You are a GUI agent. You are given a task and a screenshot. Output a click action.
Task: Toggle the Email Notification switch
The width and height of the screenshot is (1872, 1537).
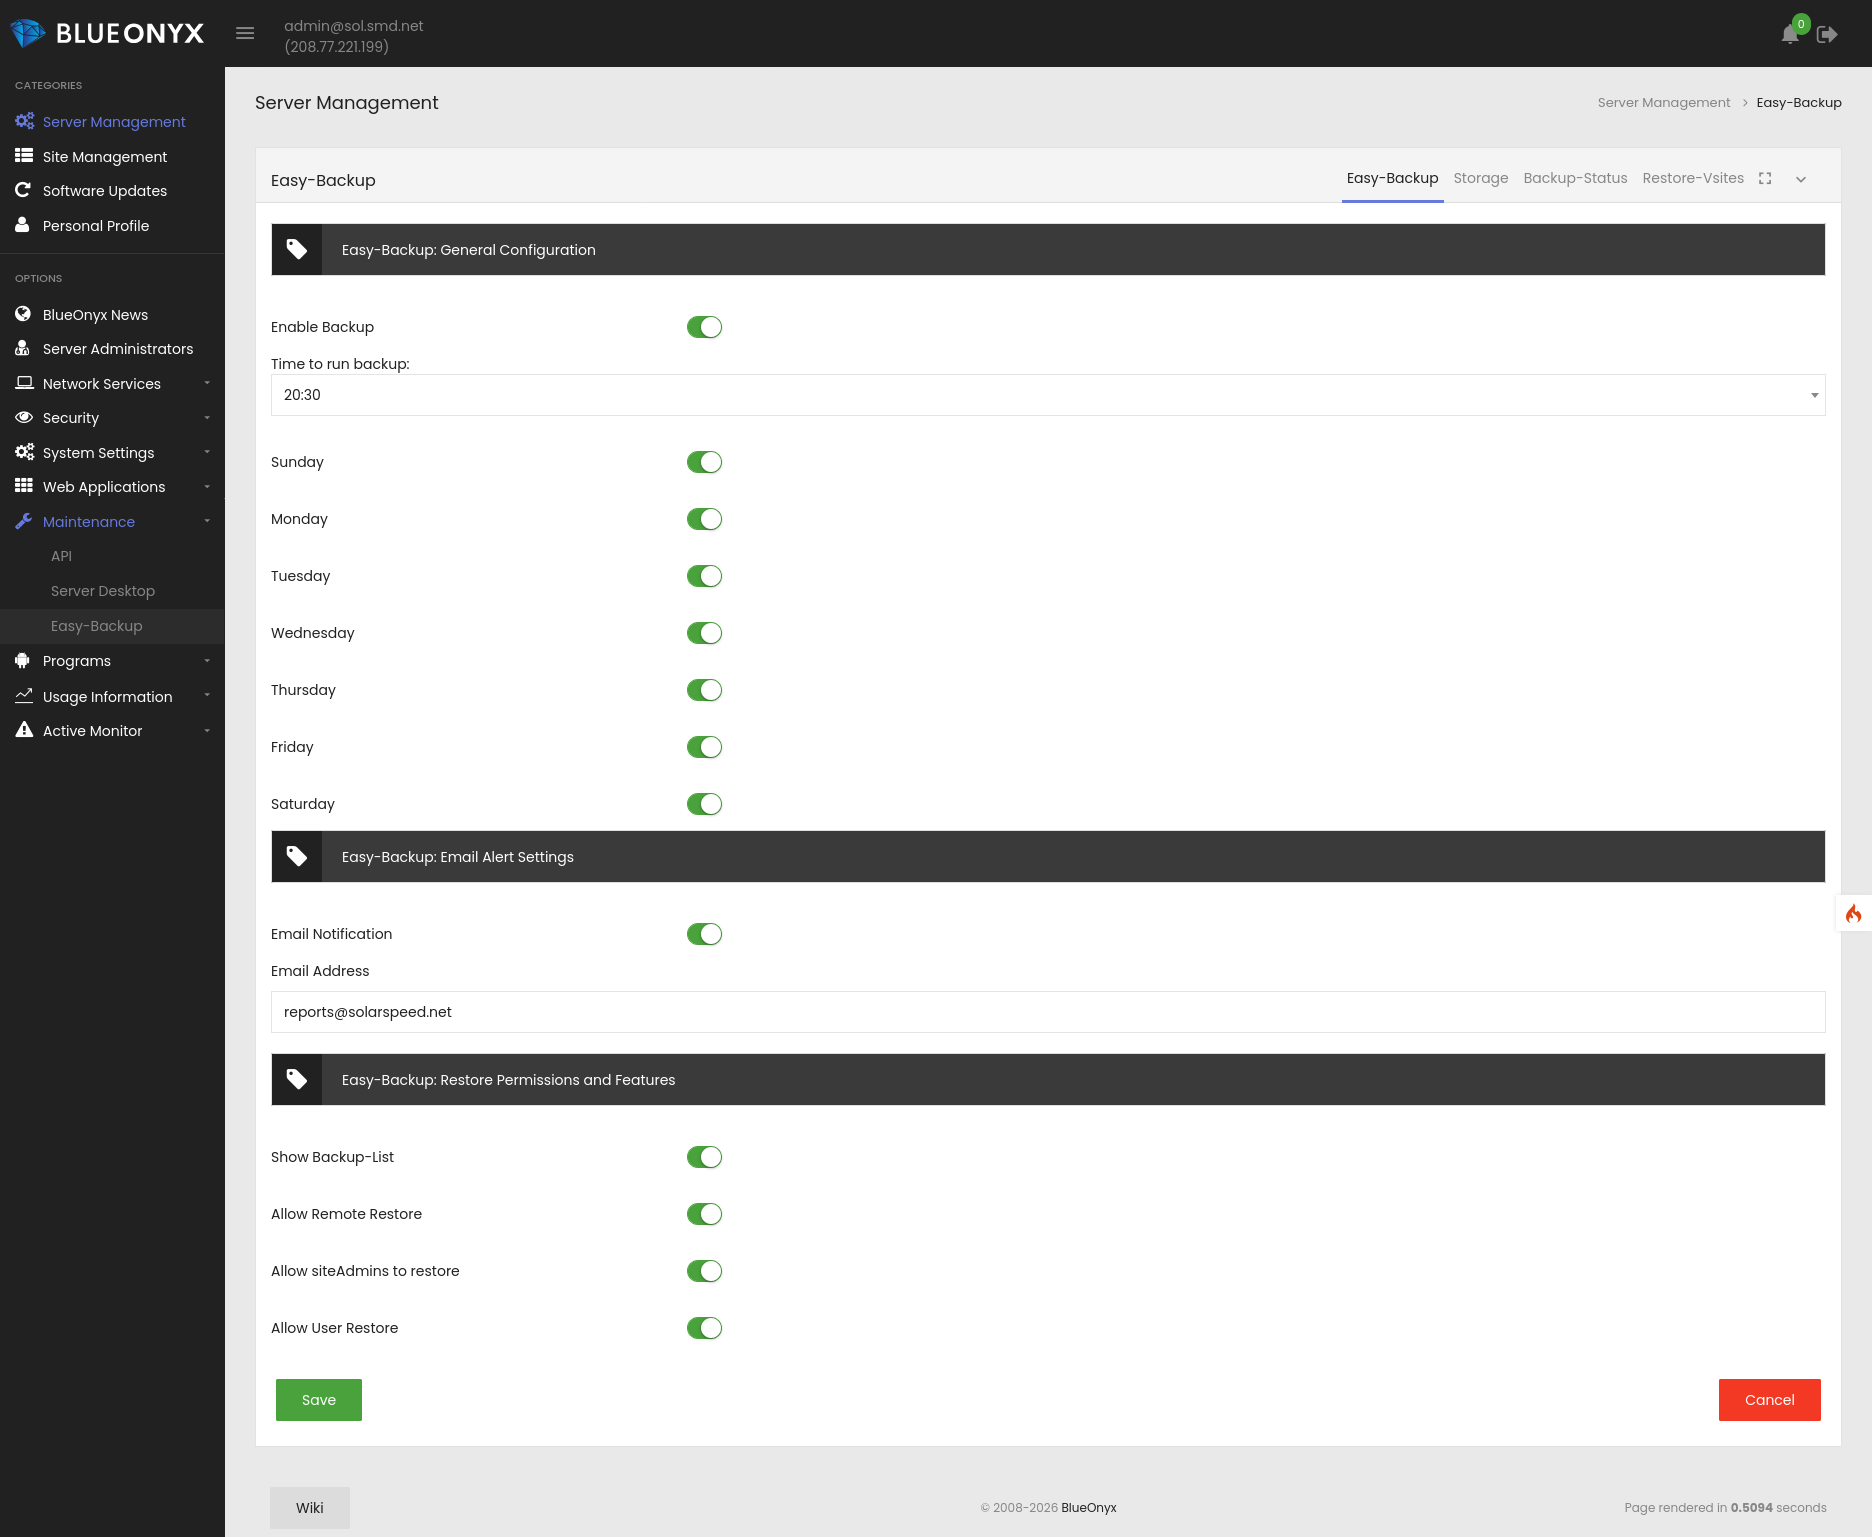(704, 934)
